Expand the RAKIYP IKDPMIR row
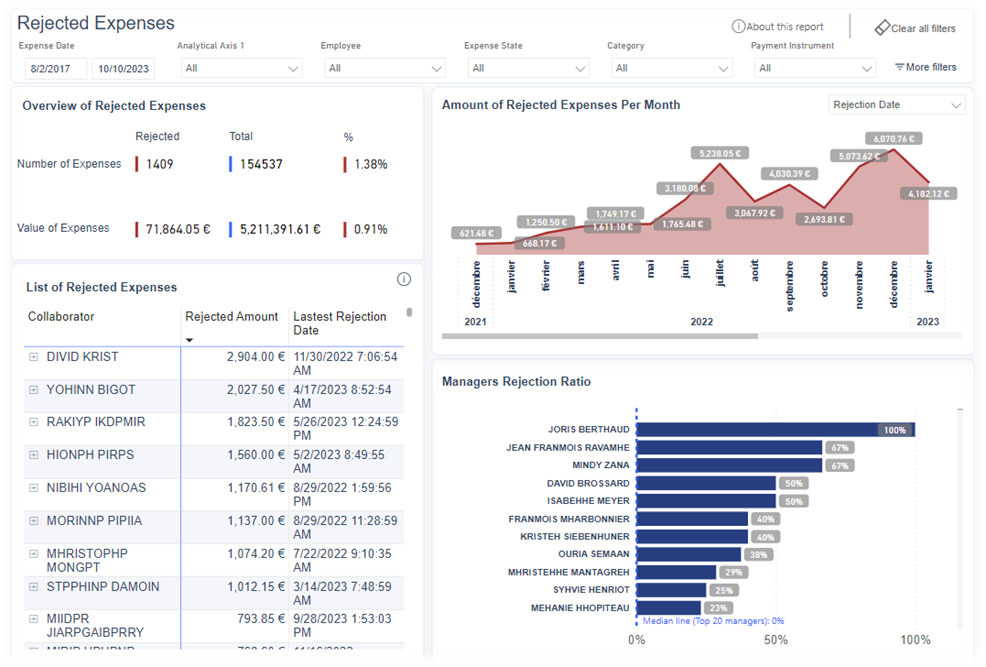Viewport: 986px width, 667px height. click(x=33, y=422)
